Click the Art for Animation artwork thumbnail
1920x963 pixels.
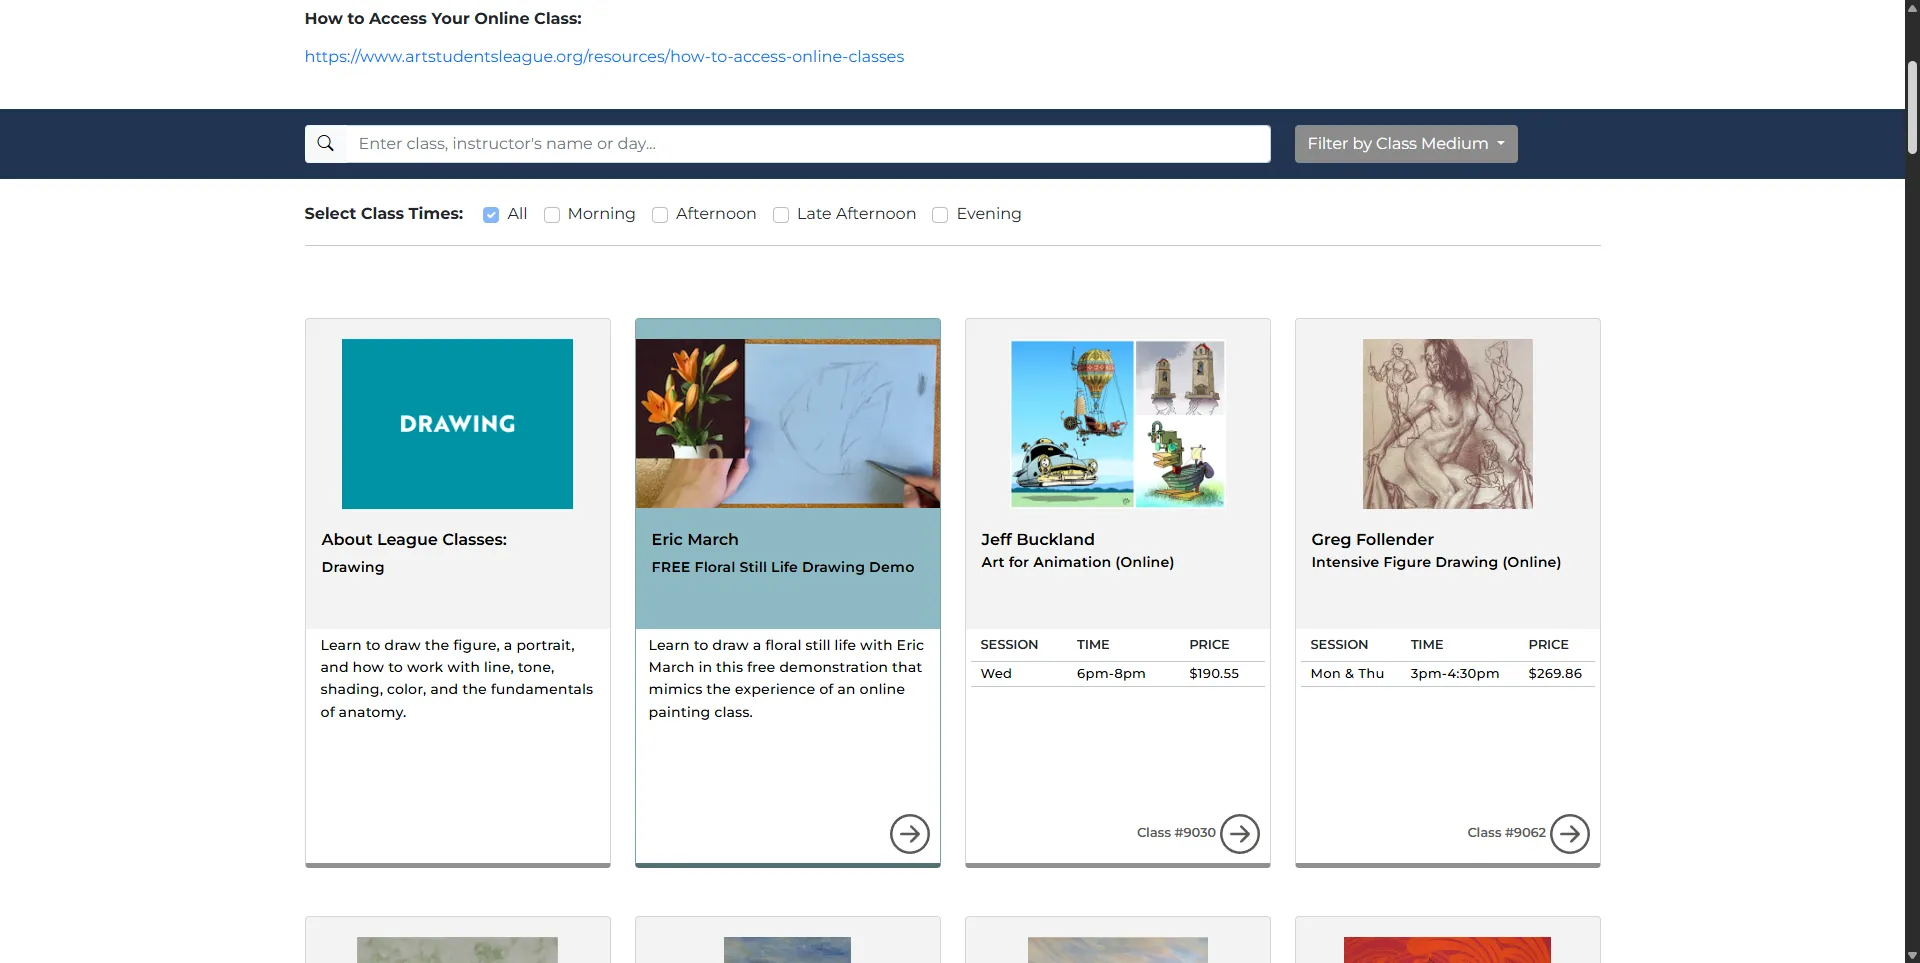coord(1117,424)
